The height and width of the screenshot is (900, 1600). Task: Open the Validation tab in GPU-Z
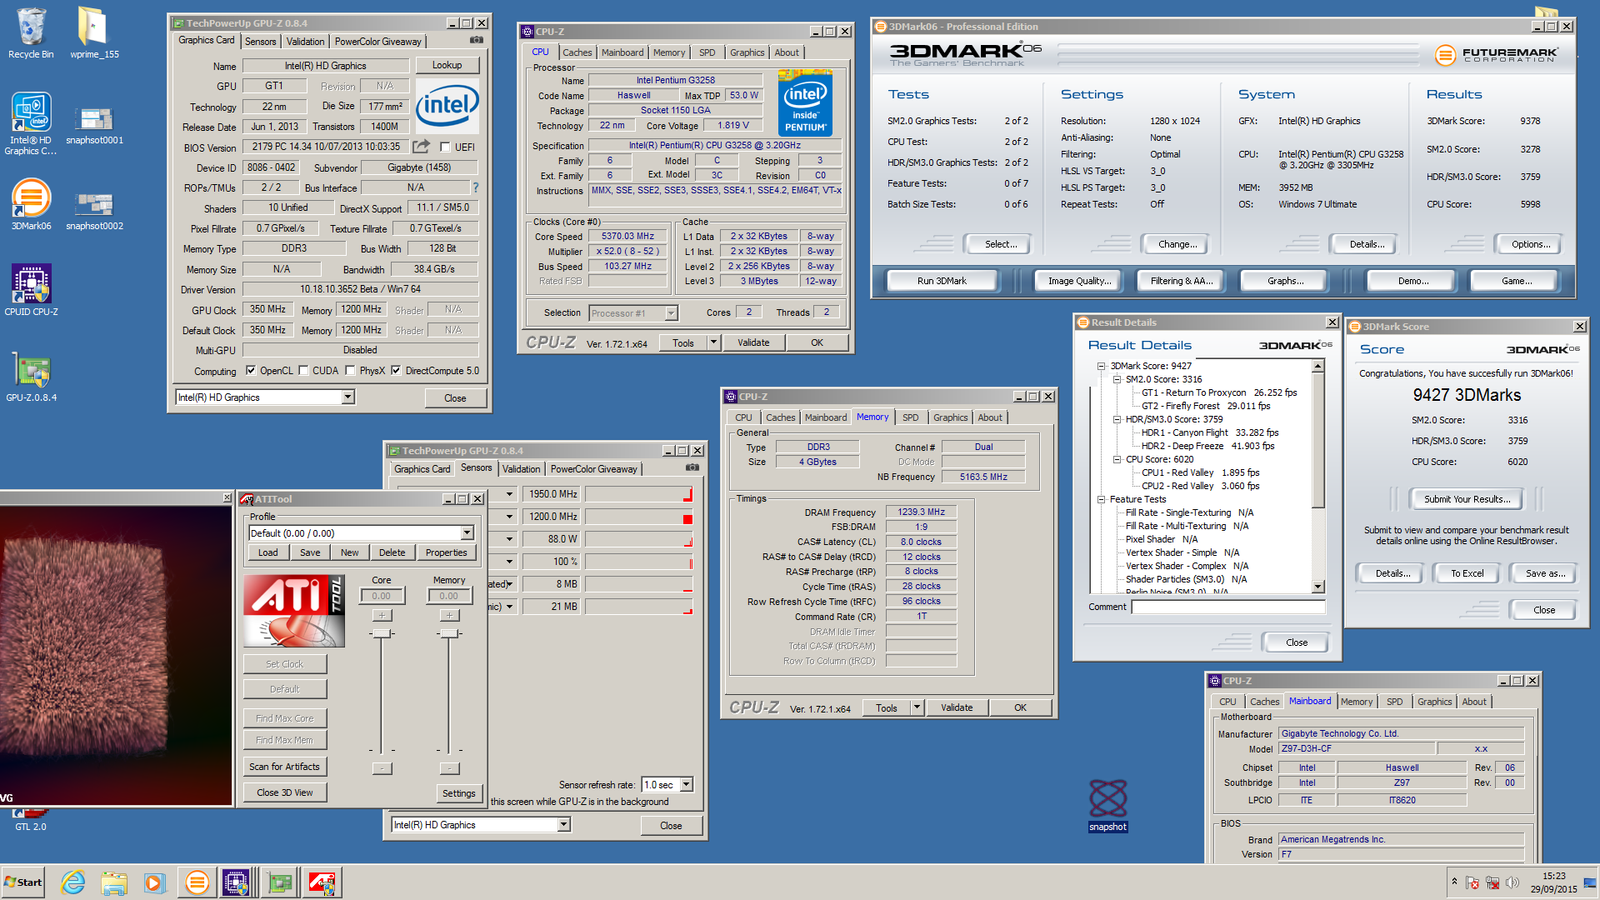pyautogui.click(x=305, y=41)
